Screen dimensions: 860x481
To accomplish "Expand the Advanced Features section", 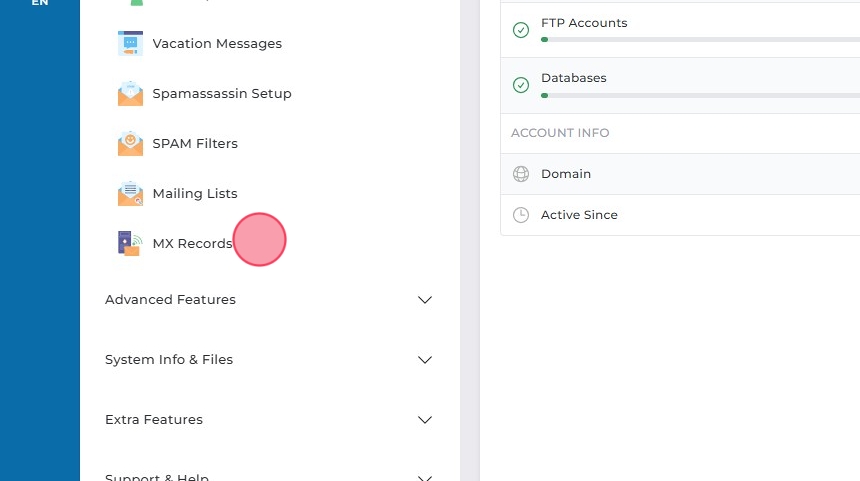I will (425, 300).
